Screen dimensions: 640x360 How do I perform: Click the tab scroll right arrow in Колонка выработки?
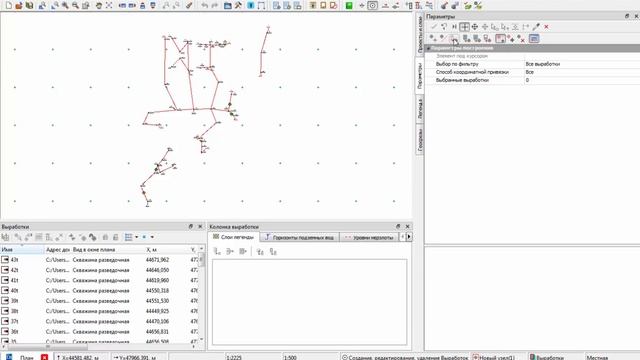click(409, 237)
